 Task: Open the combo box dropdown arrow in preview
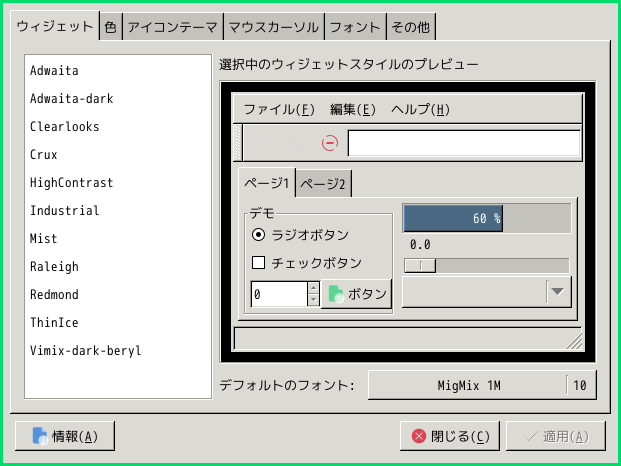tap(558, 292)
